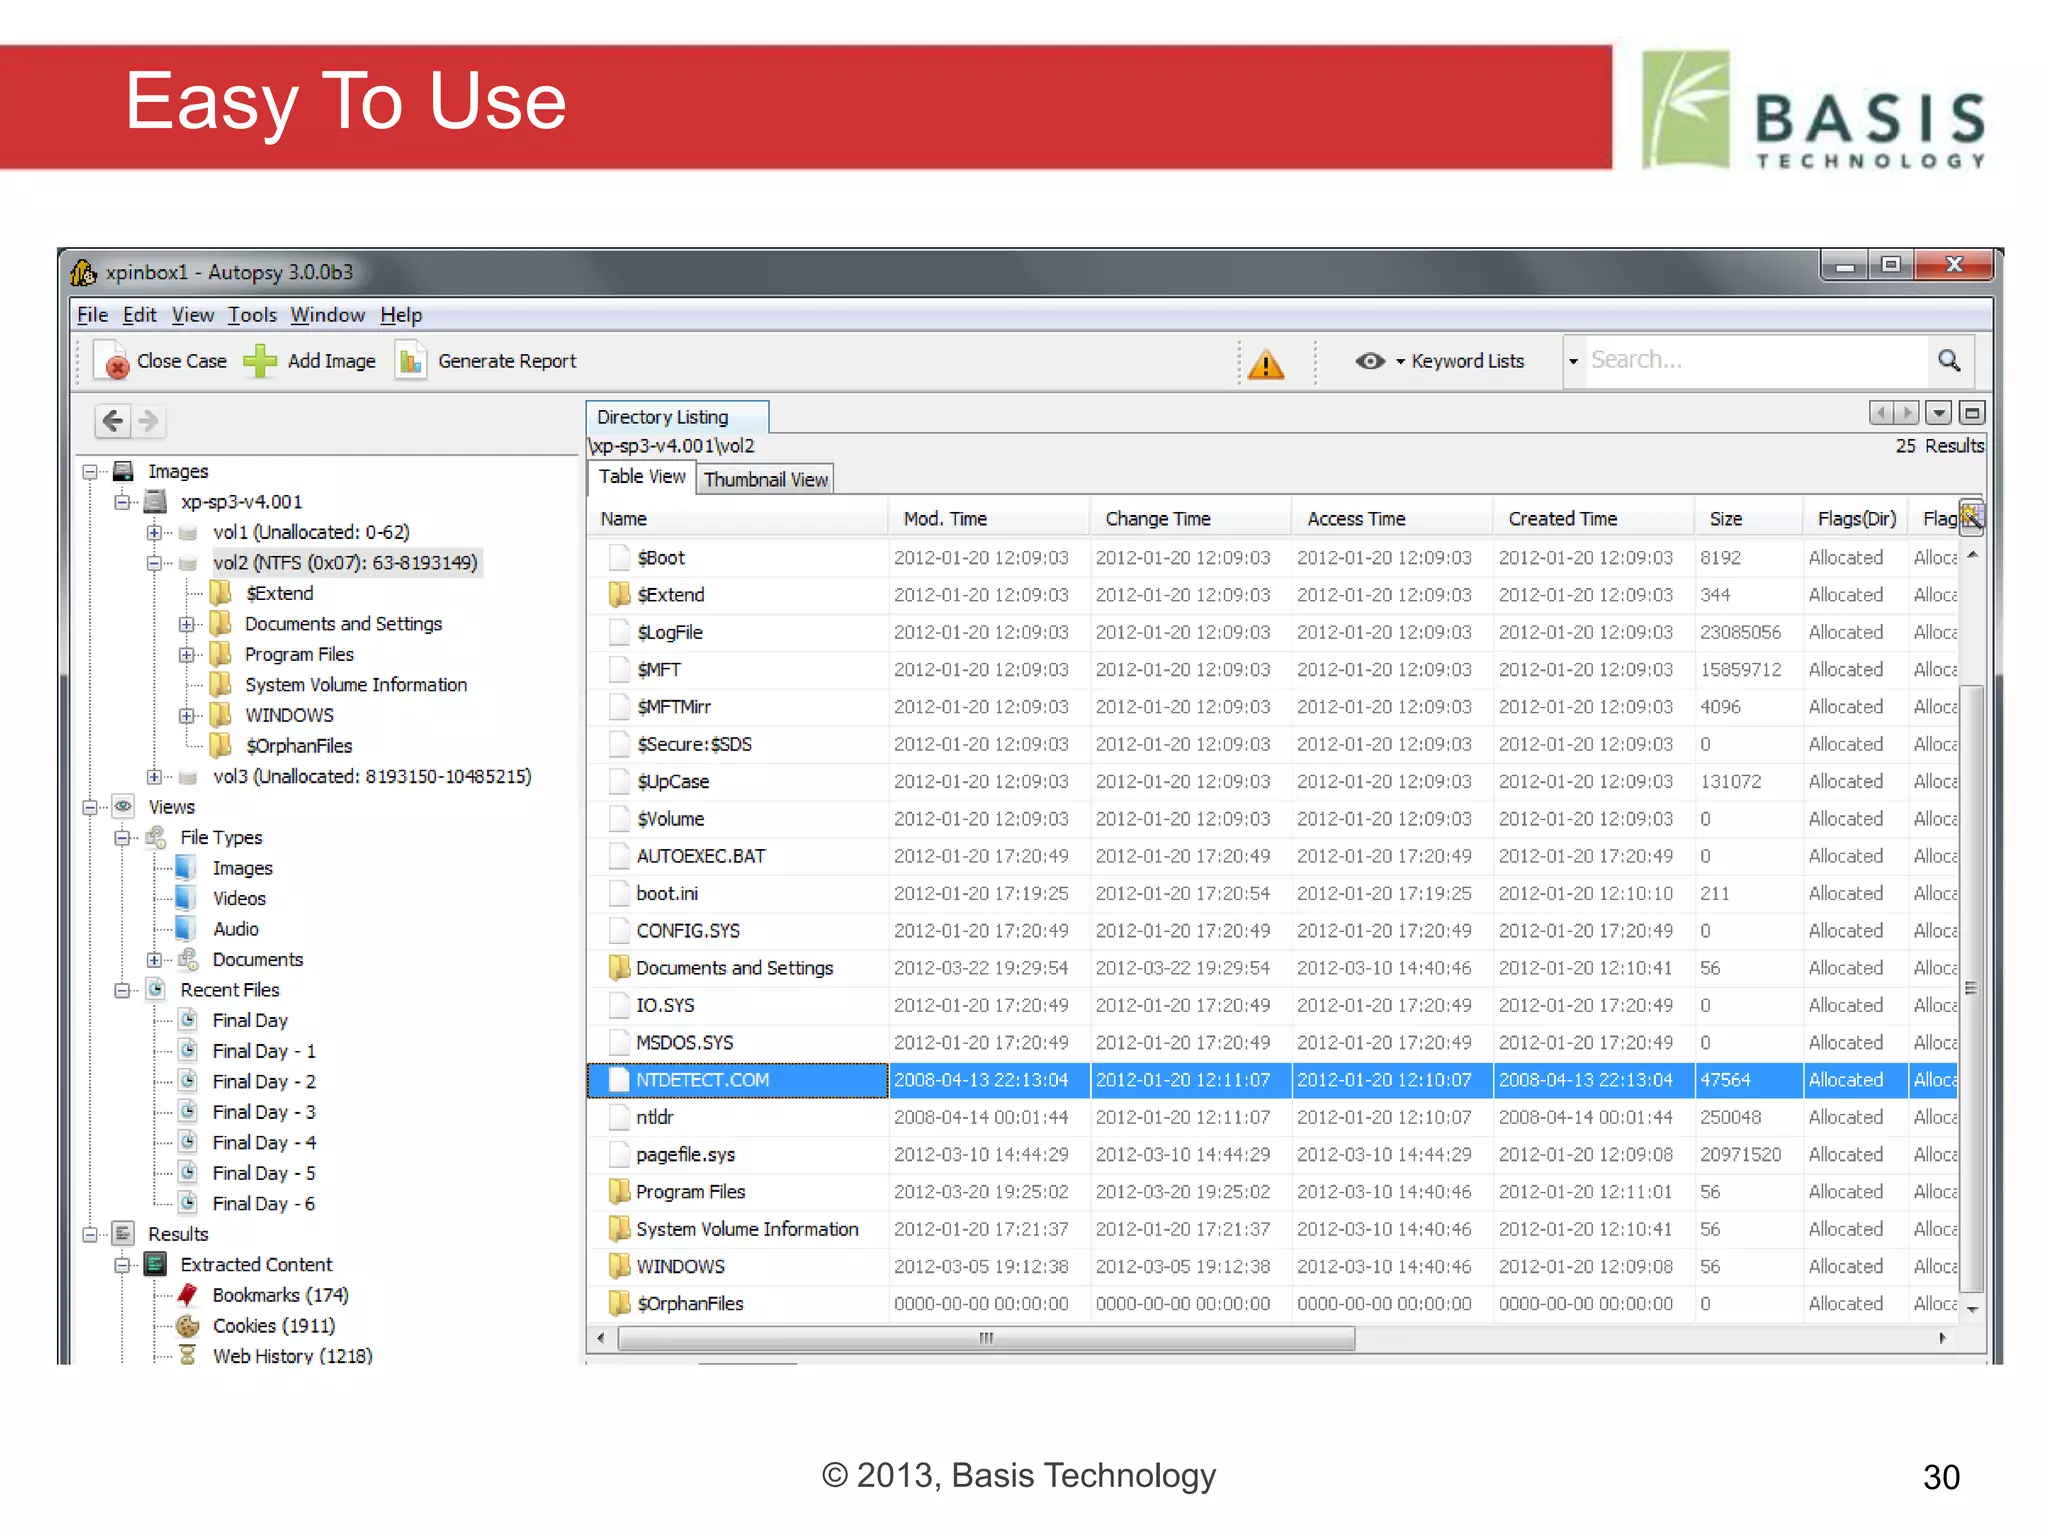Sort by Access Time column header

pos(1391,519)
